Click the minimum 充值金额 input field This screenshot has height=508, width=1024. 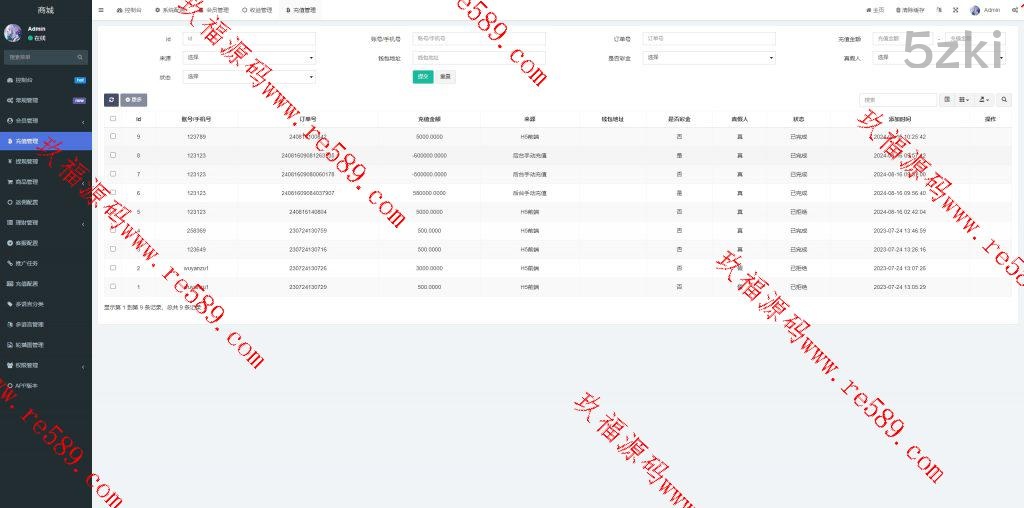(x=903, y=39)
